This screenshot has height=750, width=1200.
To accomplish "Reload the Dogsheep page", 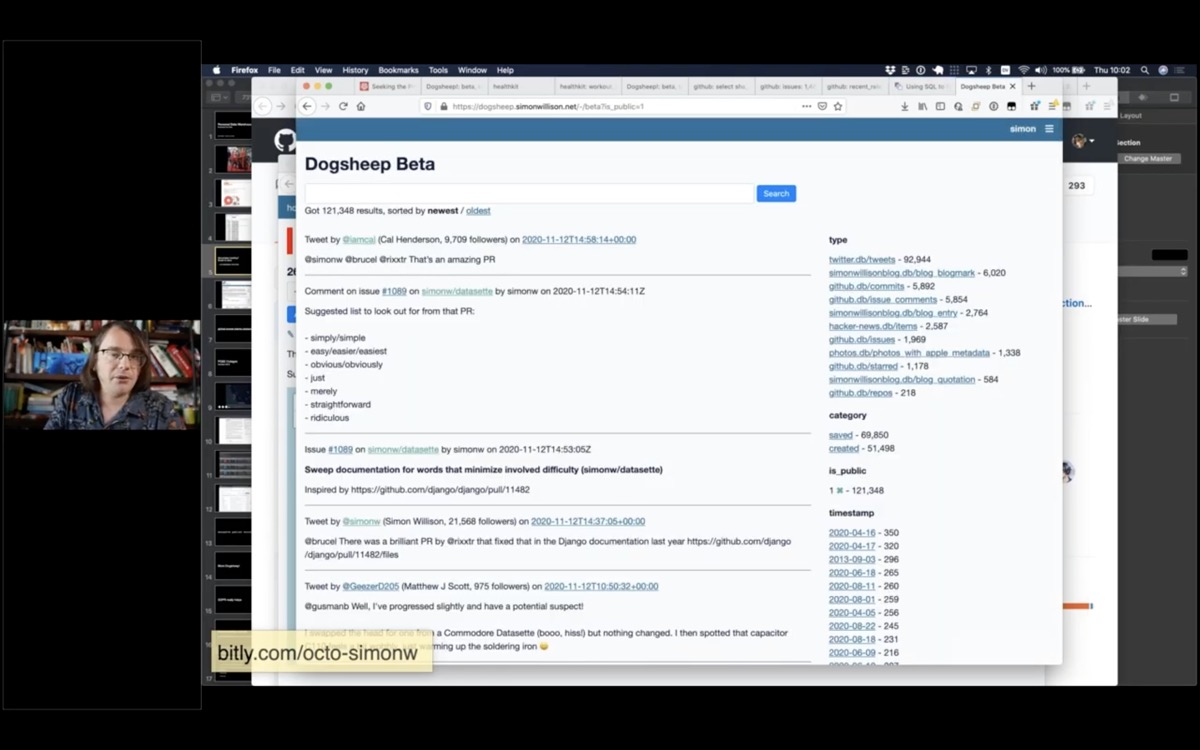I will click(x=343, y=106).
